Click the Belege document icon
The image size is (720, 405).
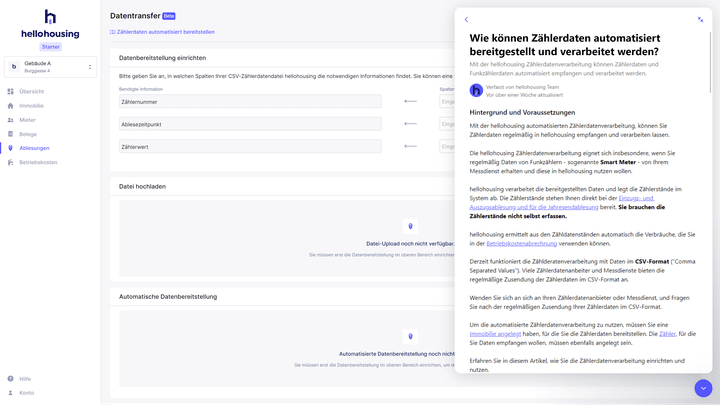11,134
